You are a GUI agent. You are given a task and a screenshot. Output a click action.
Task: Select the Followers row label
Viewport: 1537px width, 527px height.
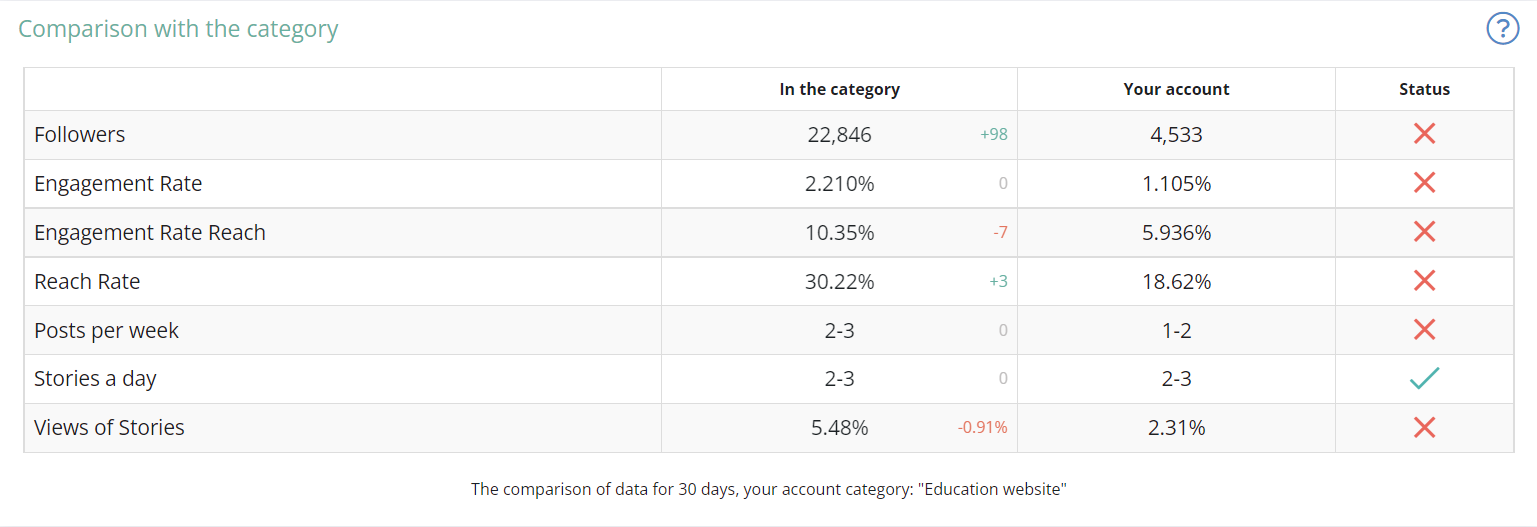point(80,134)
